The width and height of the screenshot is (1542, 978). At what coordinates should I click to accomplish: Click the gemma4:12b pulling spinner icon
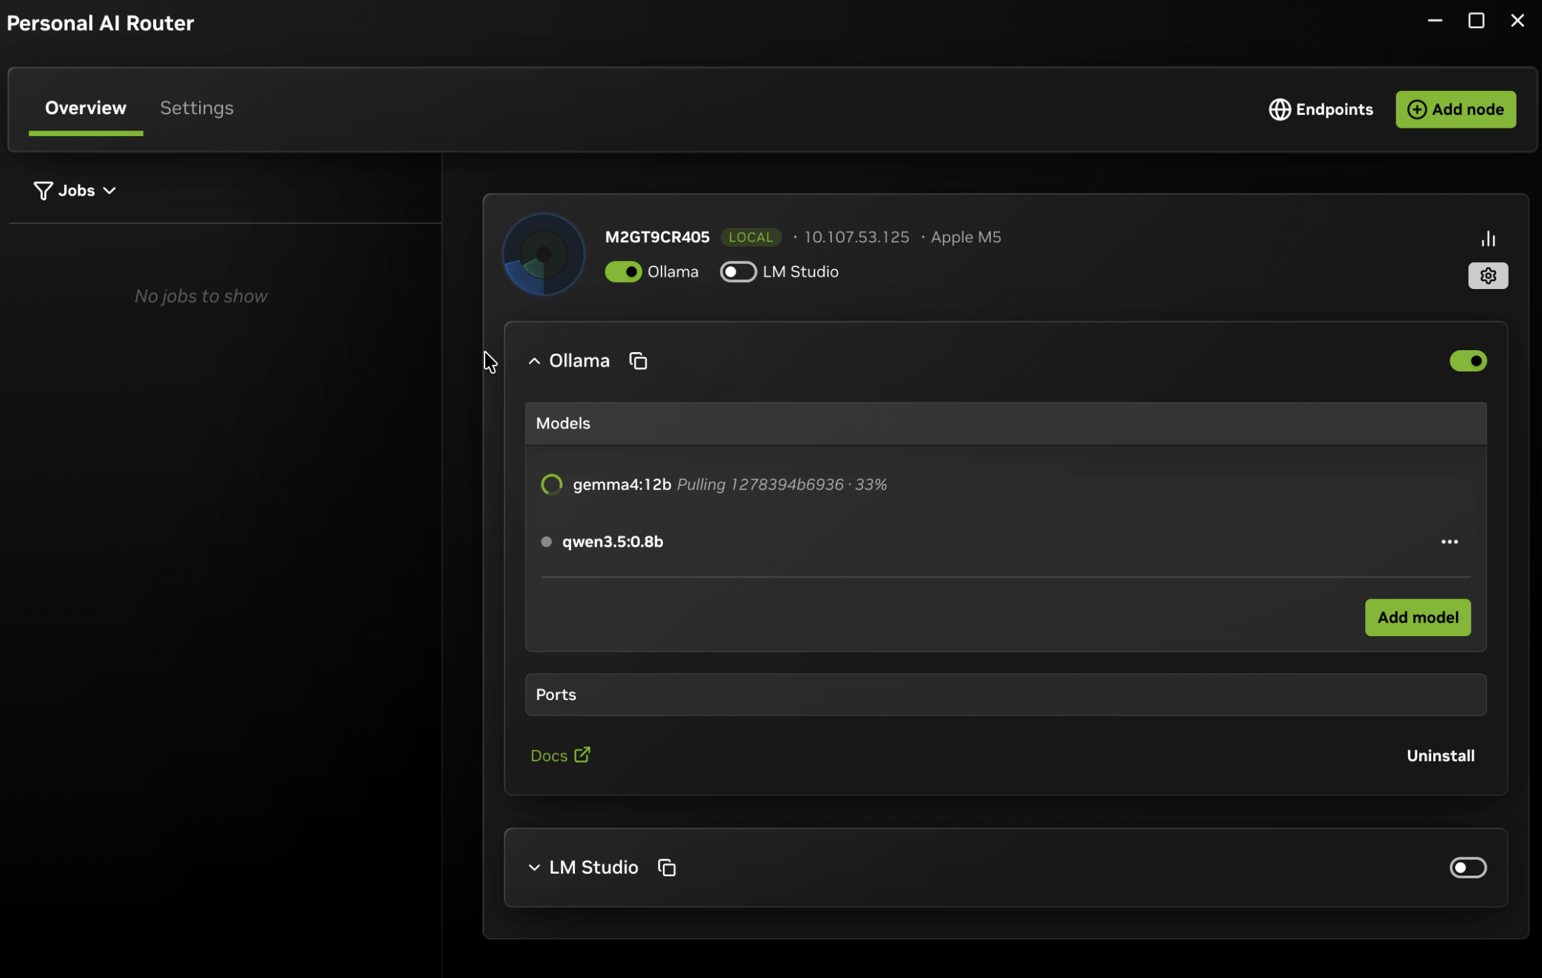(551, 485)
